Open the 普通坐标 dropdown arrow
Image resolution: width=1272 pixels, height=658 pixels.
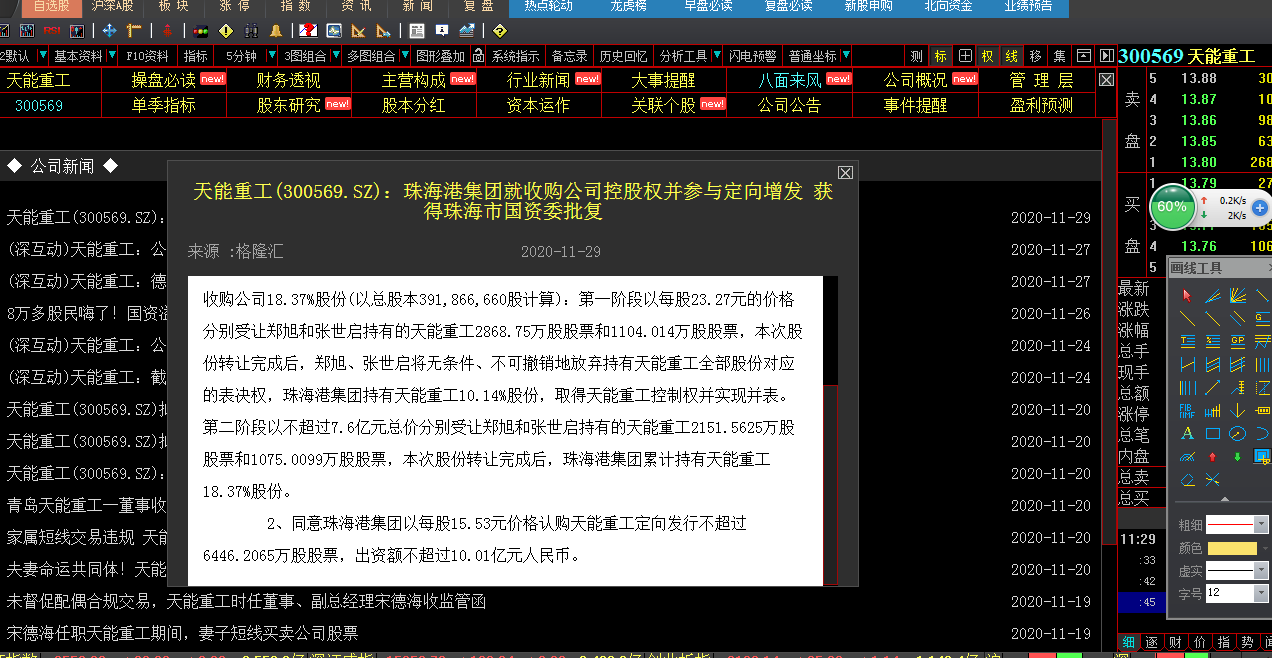(846, 55)
